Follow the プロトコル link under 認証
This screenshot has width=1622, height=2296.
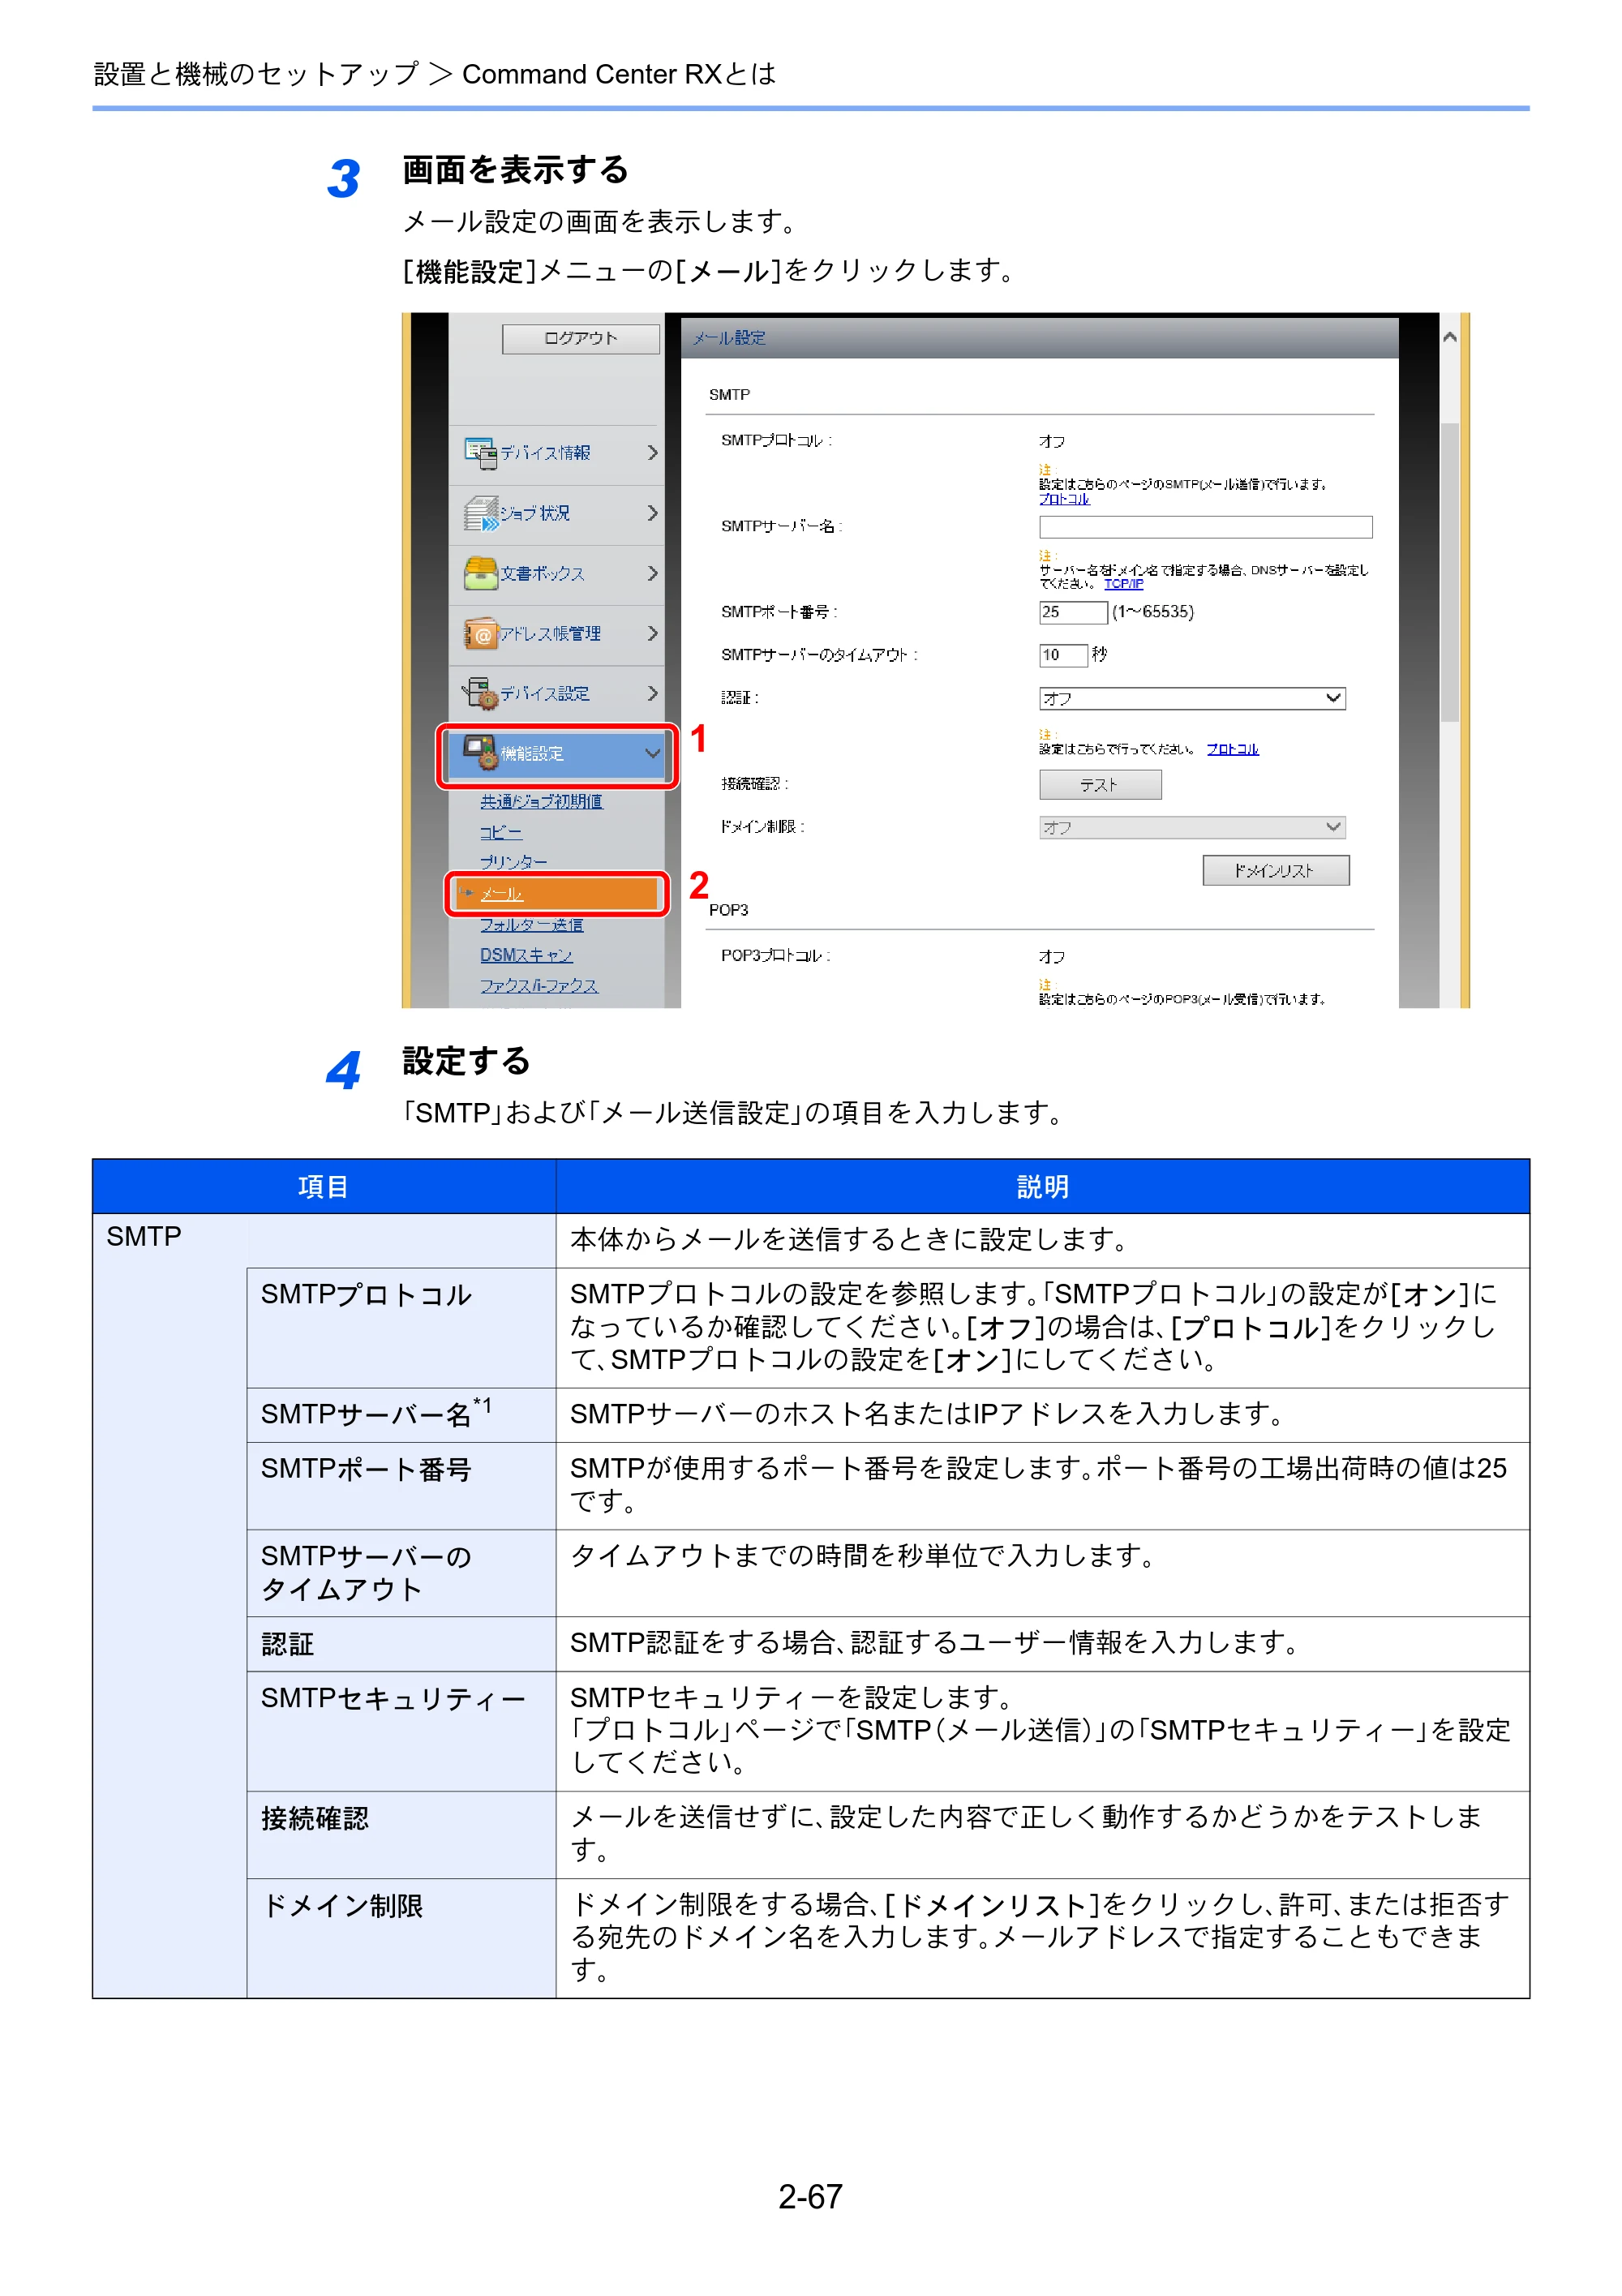click(1232, 749)
